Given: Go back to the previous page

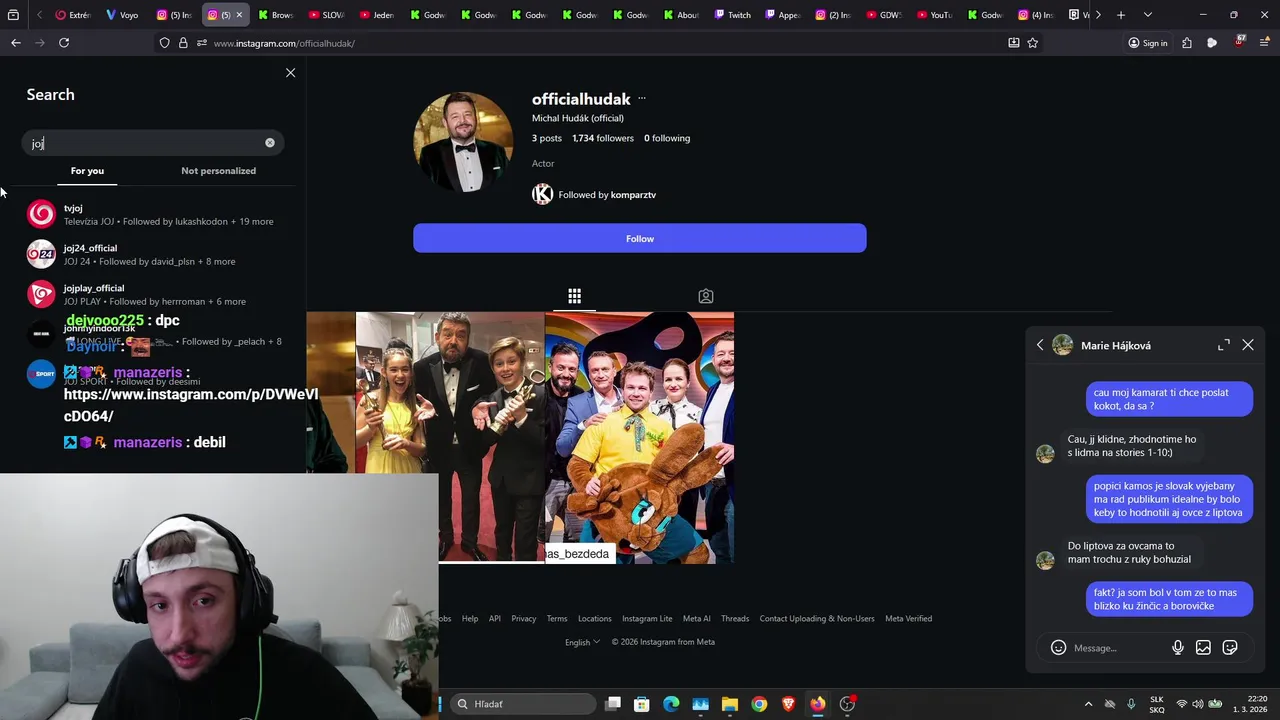Looking at the screenshot, I should [15, 43].
